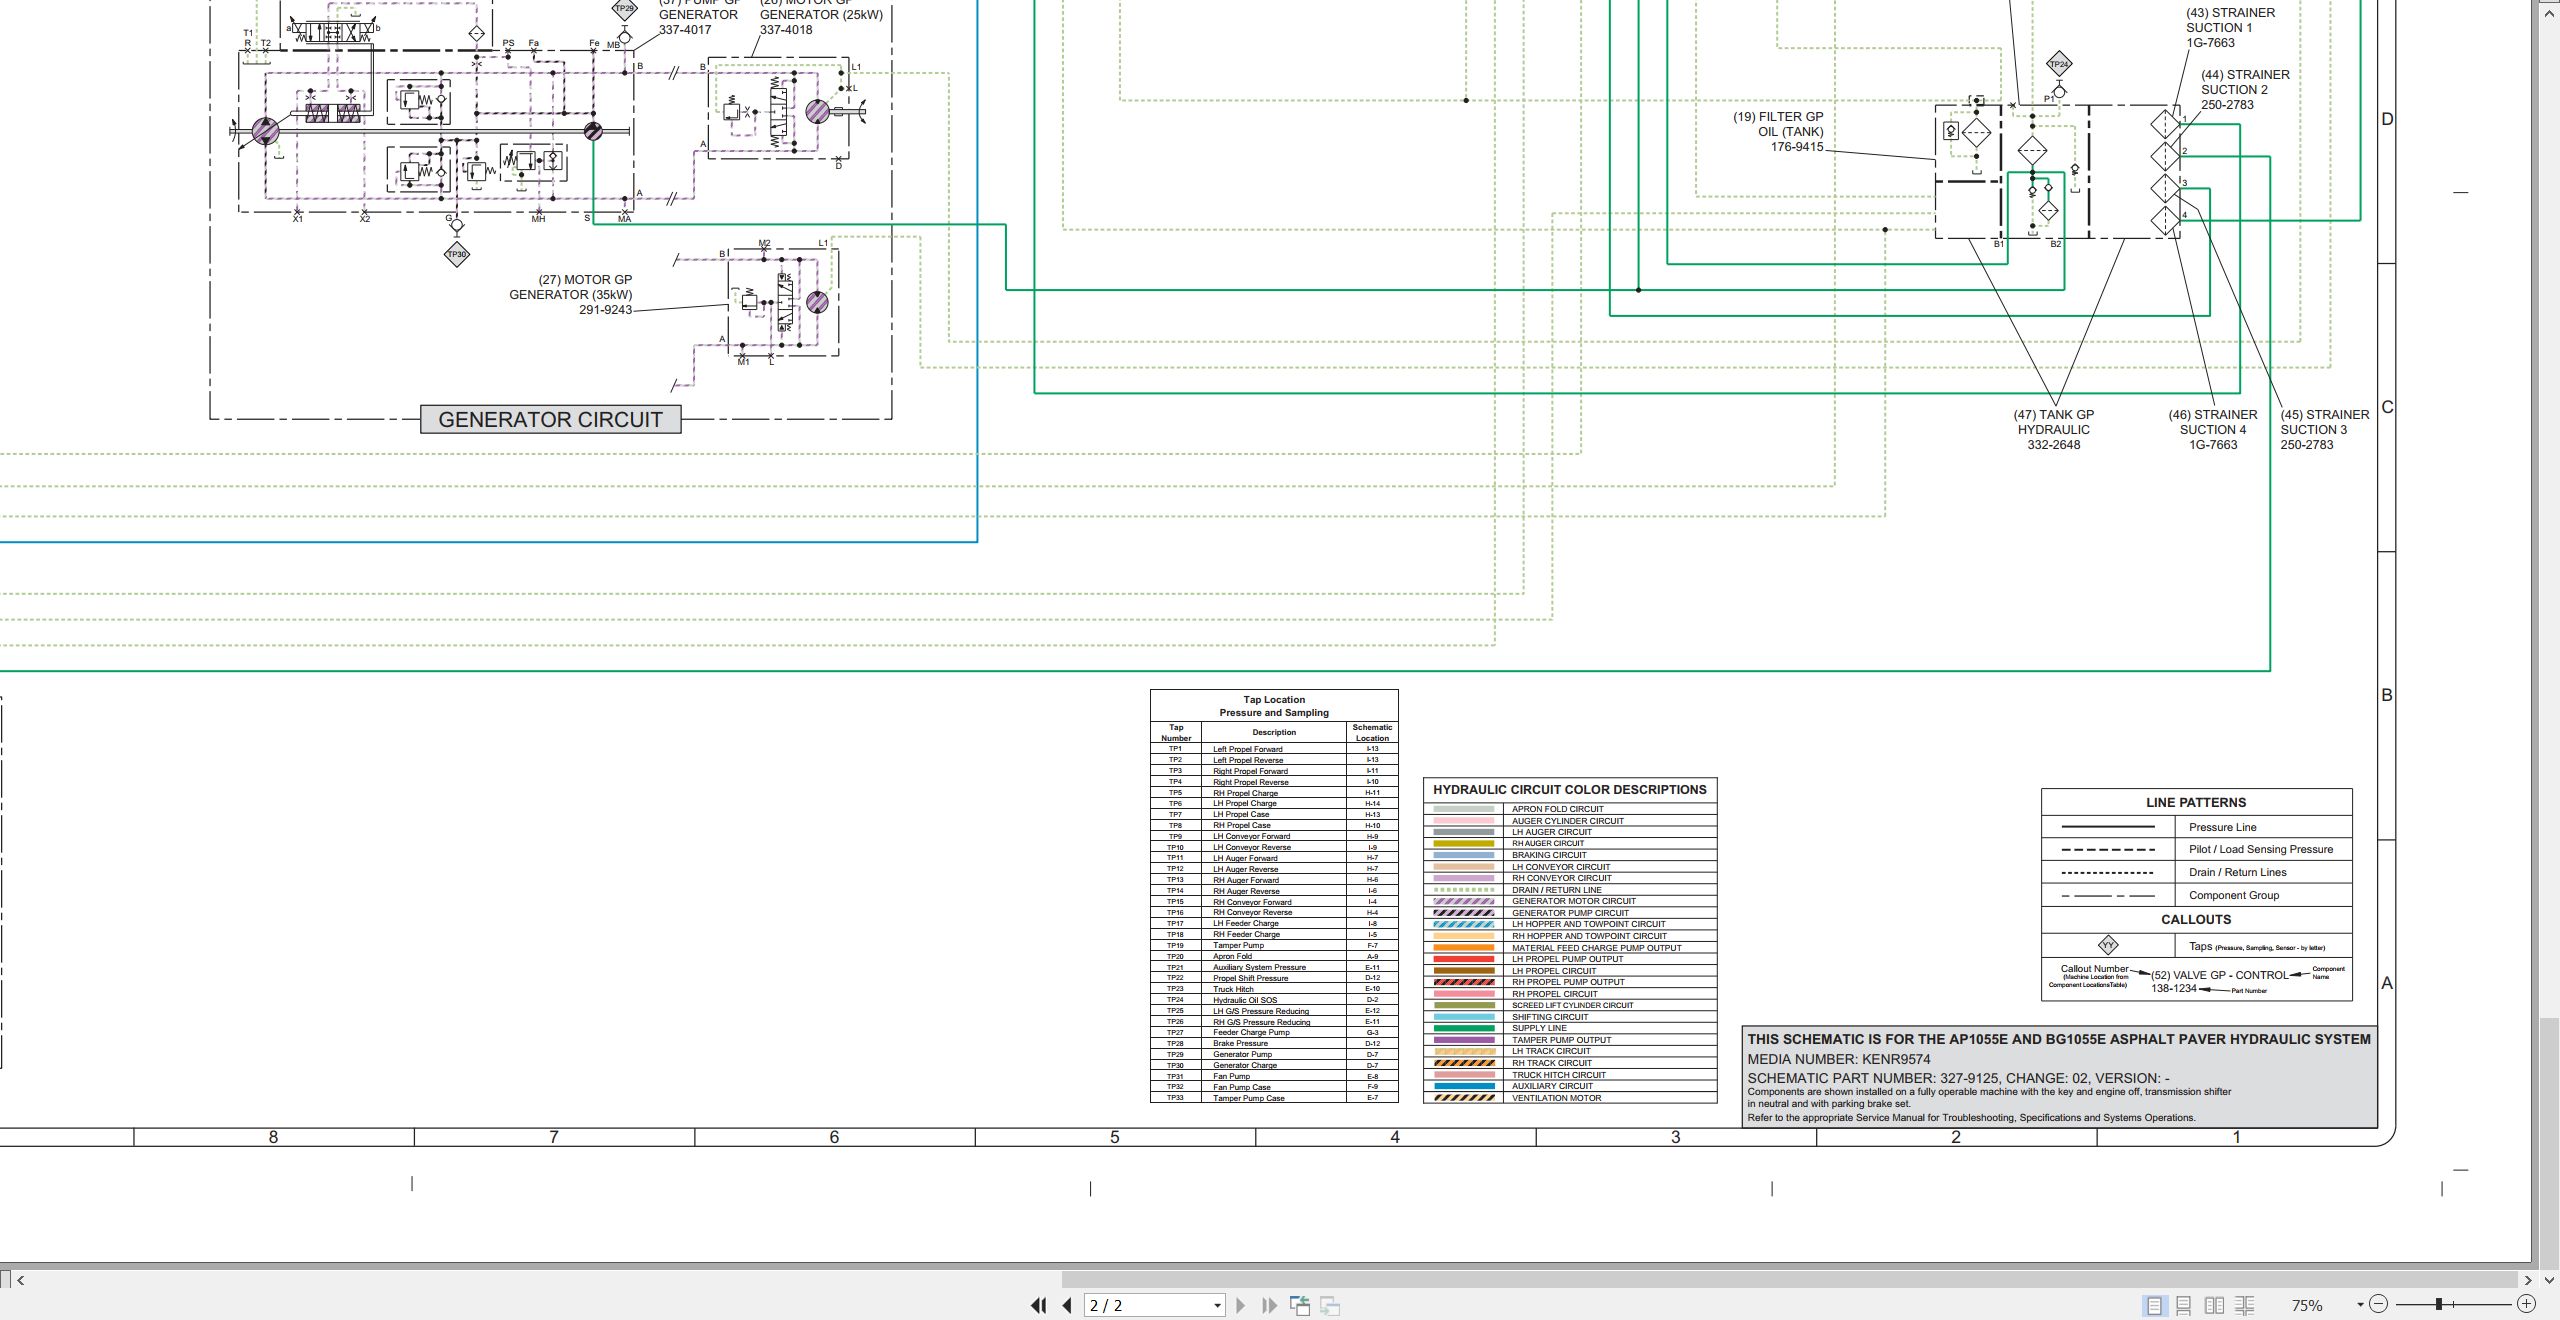
Task: Click the Component Group pattern entry
Action: coord(2197,895)
